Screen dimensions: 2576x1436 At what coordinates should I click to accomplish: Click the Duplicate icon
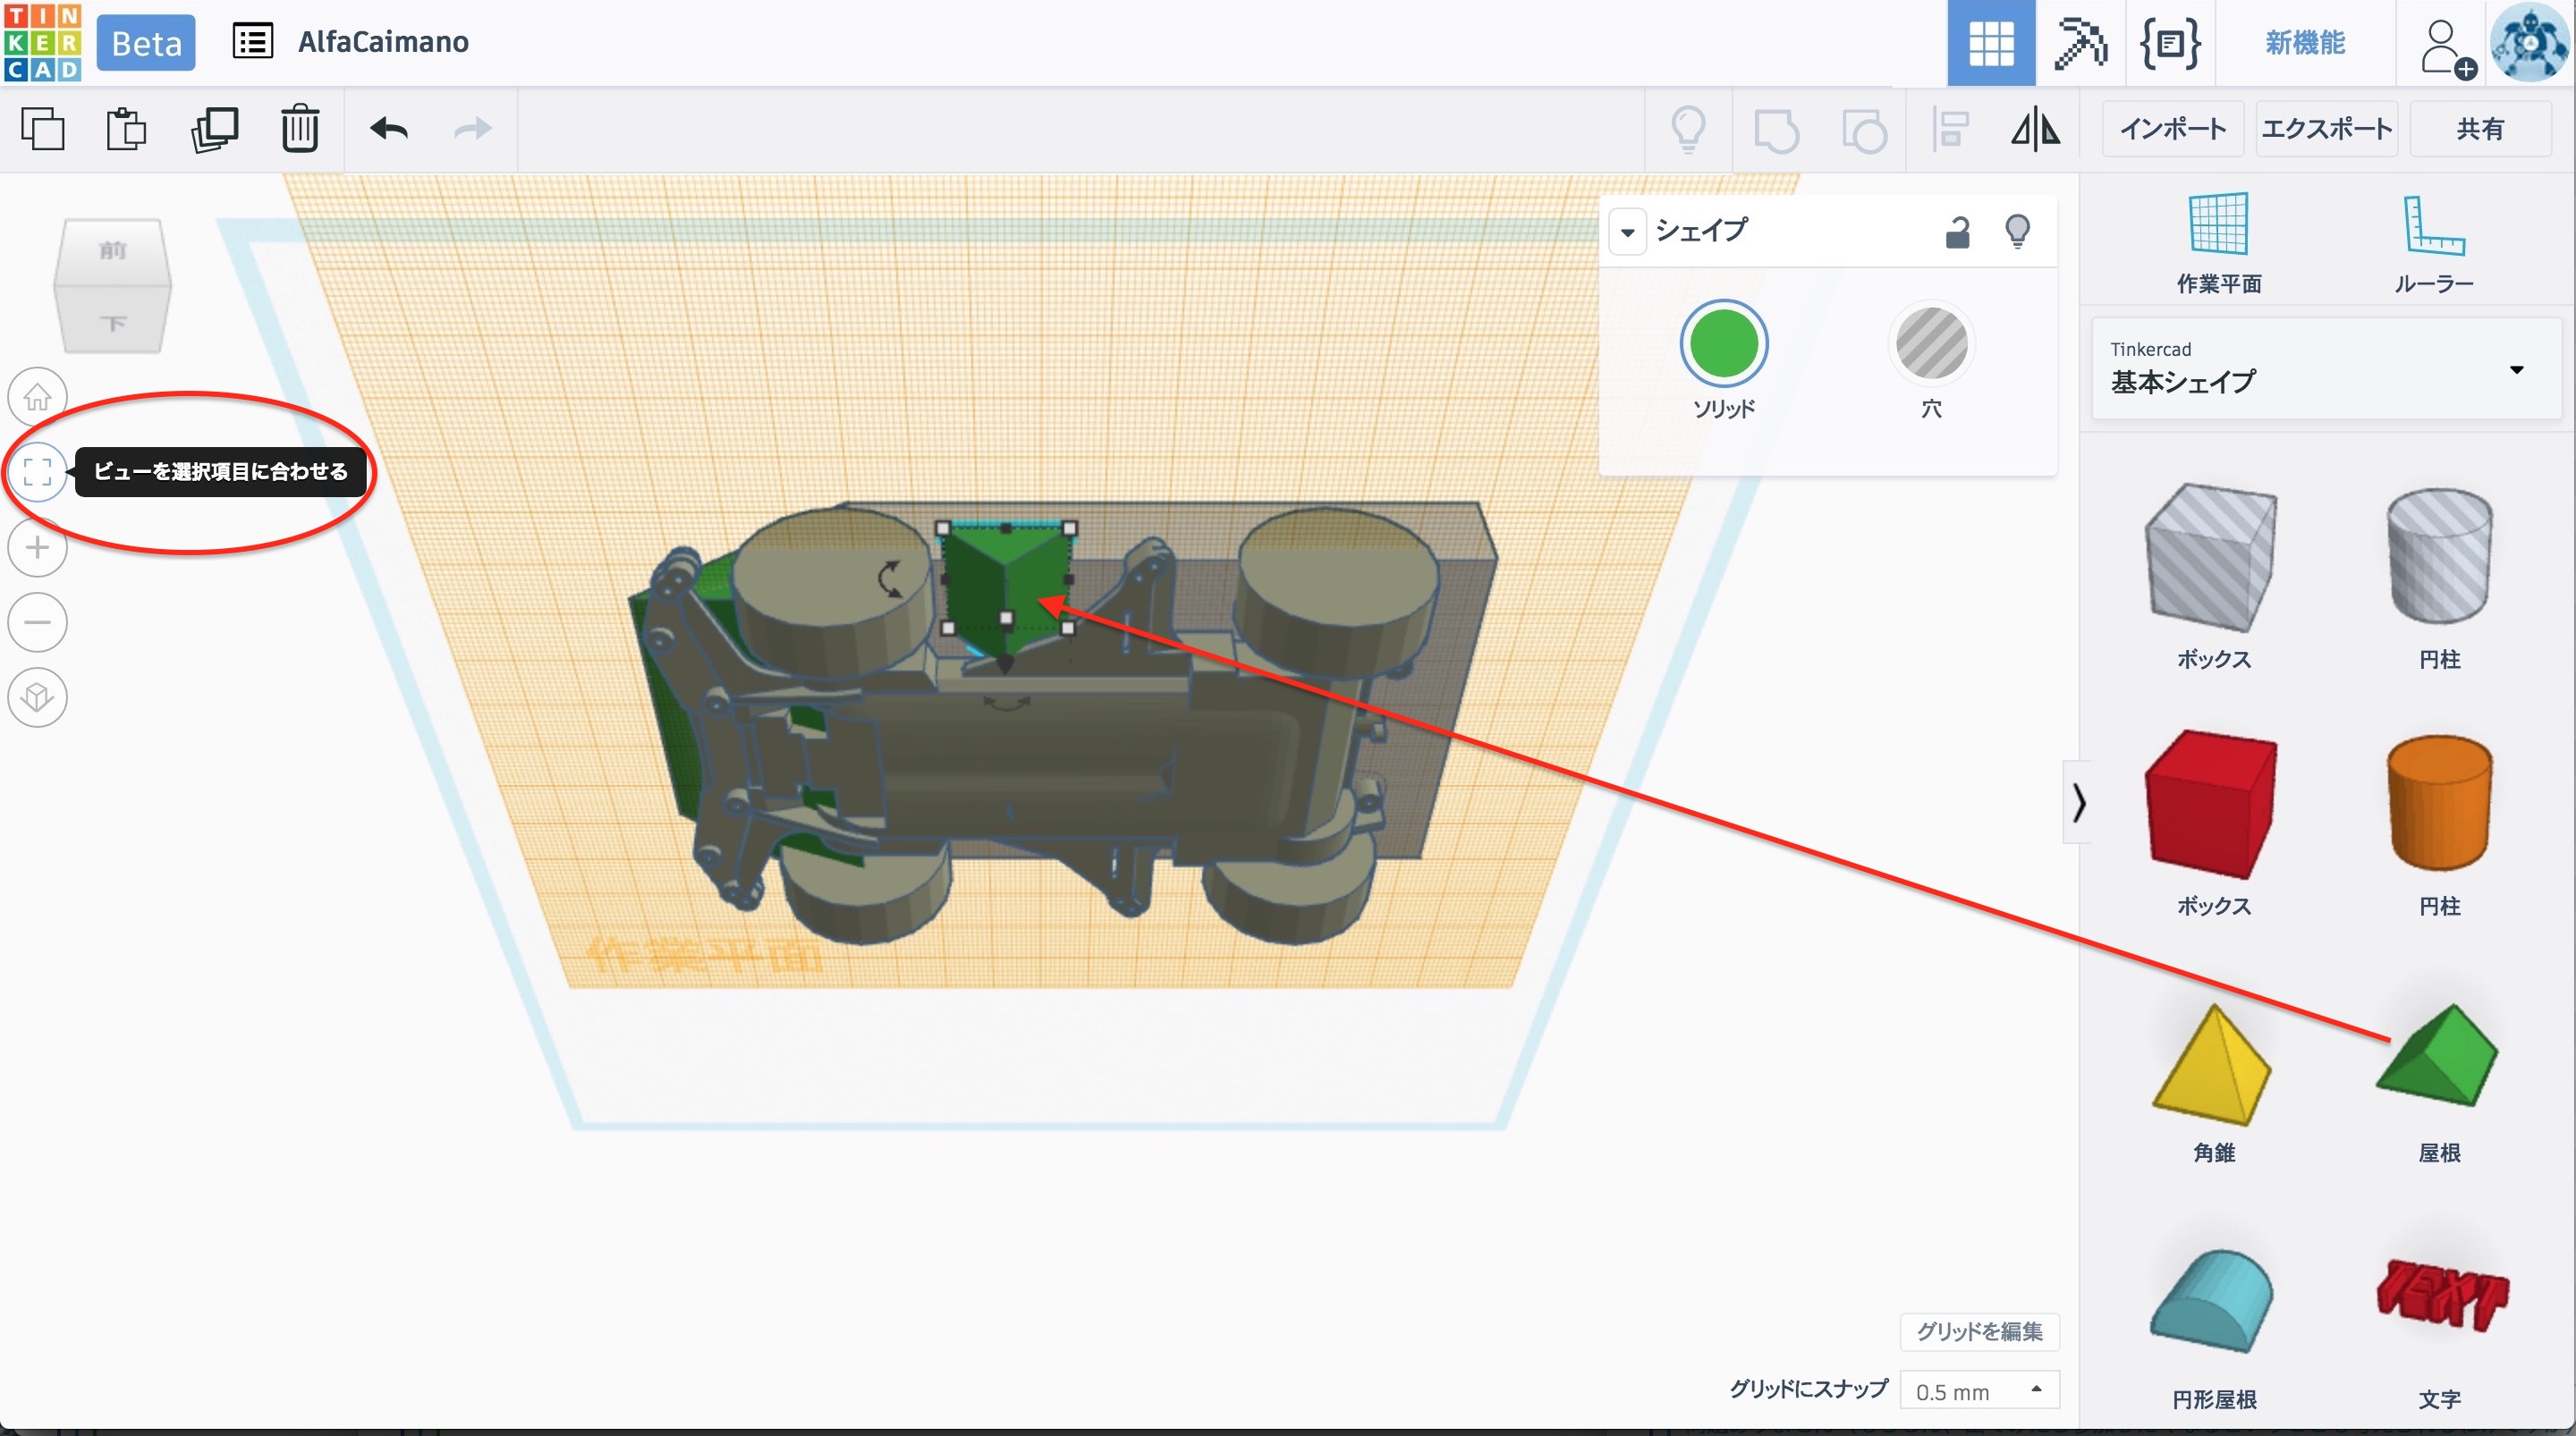coord(214,129)
